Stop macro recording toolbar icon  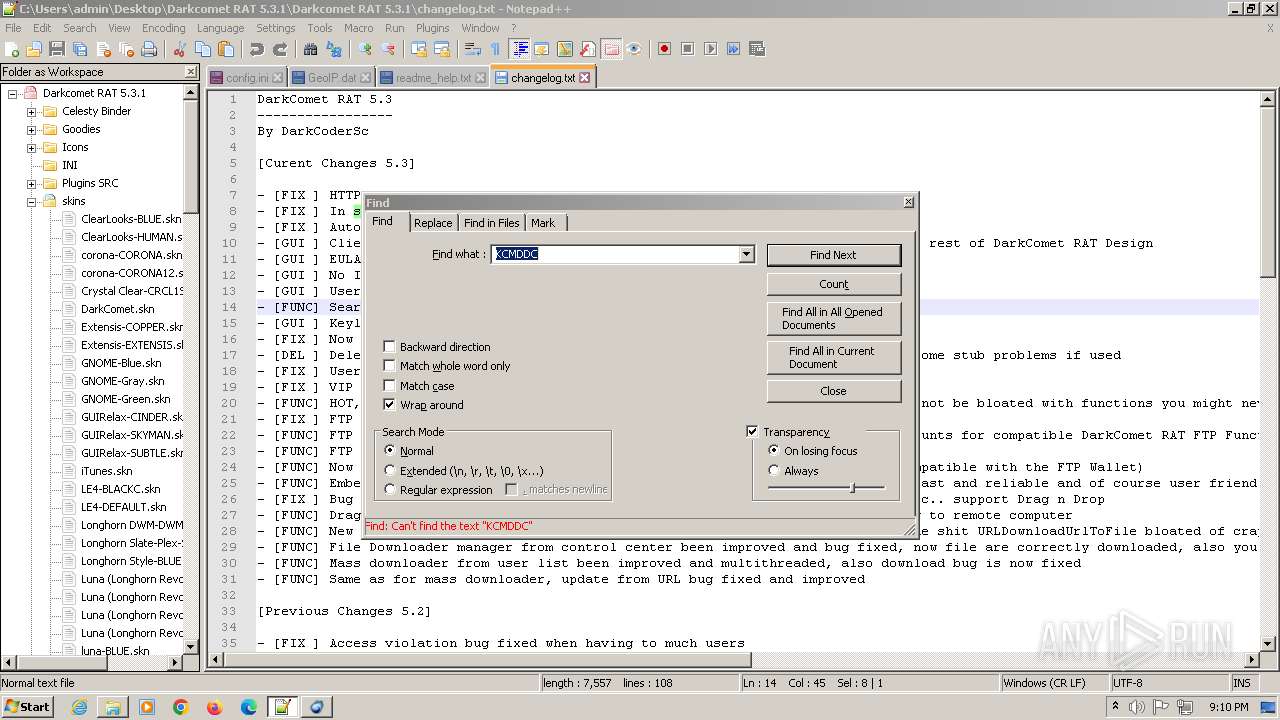688,49
